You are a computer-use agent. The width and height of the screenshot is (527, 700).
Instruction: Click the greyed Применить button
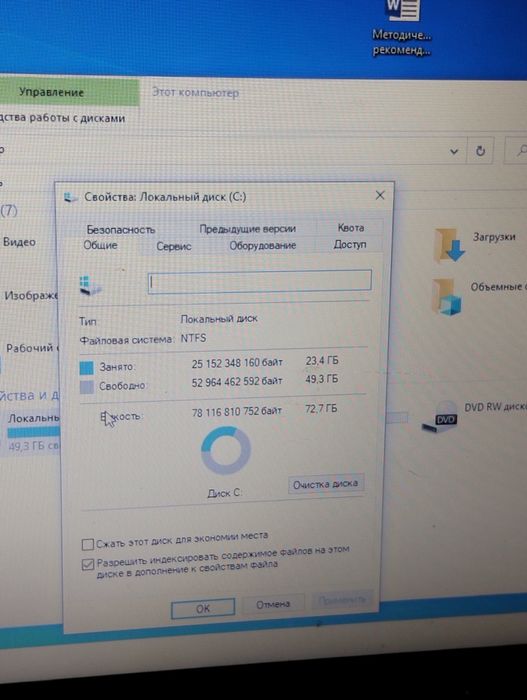coord(342,600)
